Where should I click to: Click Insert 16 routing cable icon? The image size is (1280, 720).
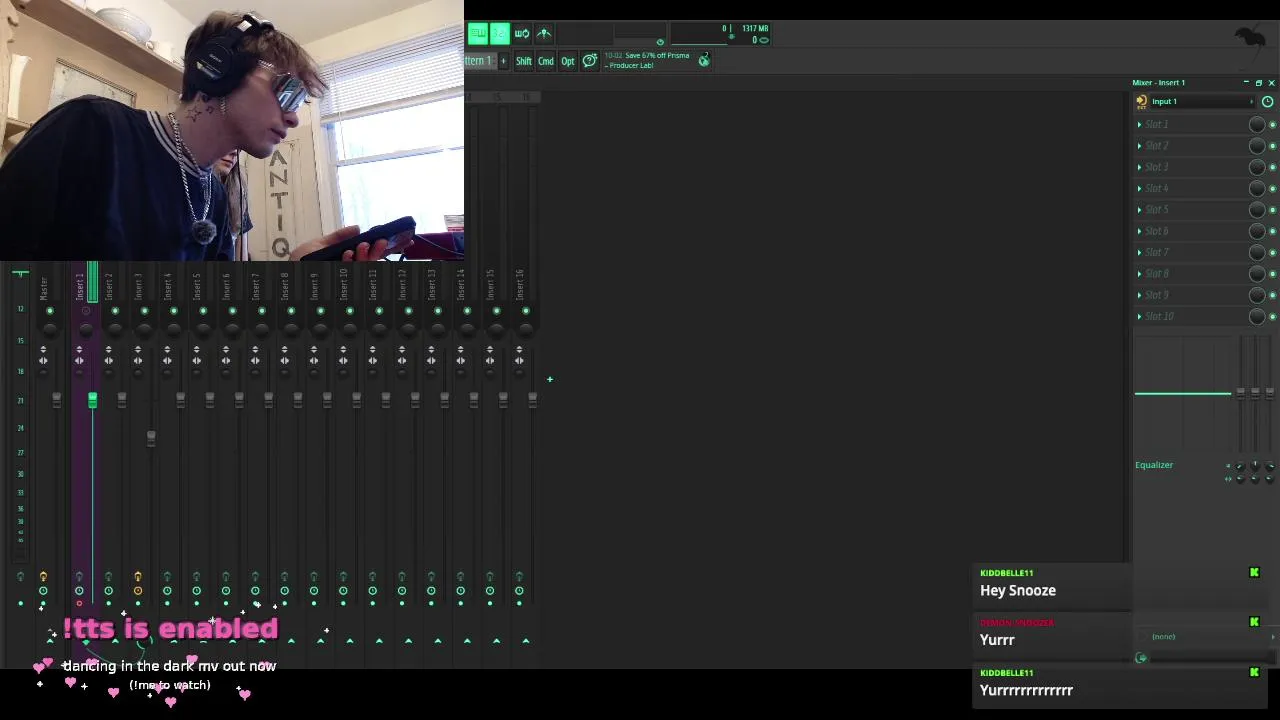tap(519, 576)
